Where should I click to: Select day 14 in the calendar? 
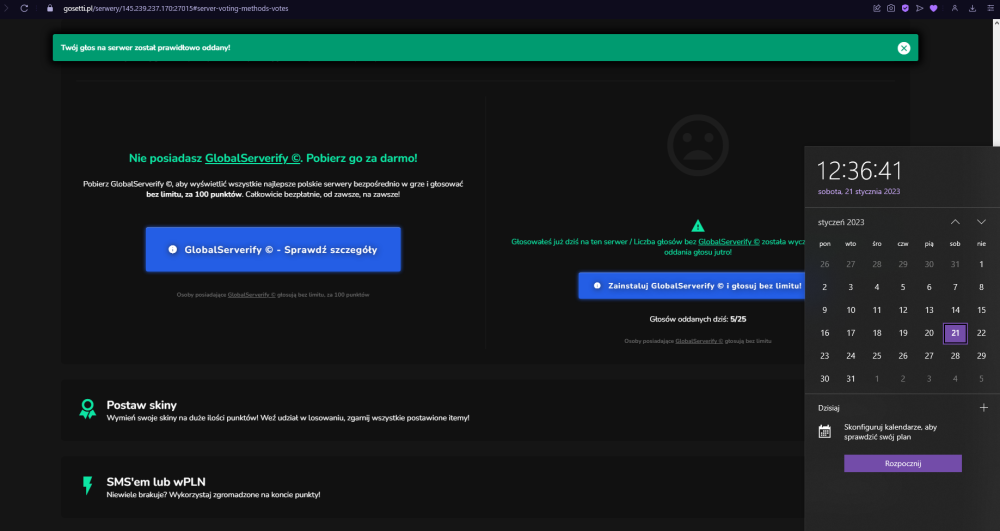pyautogui.click(x=955, y=310)
